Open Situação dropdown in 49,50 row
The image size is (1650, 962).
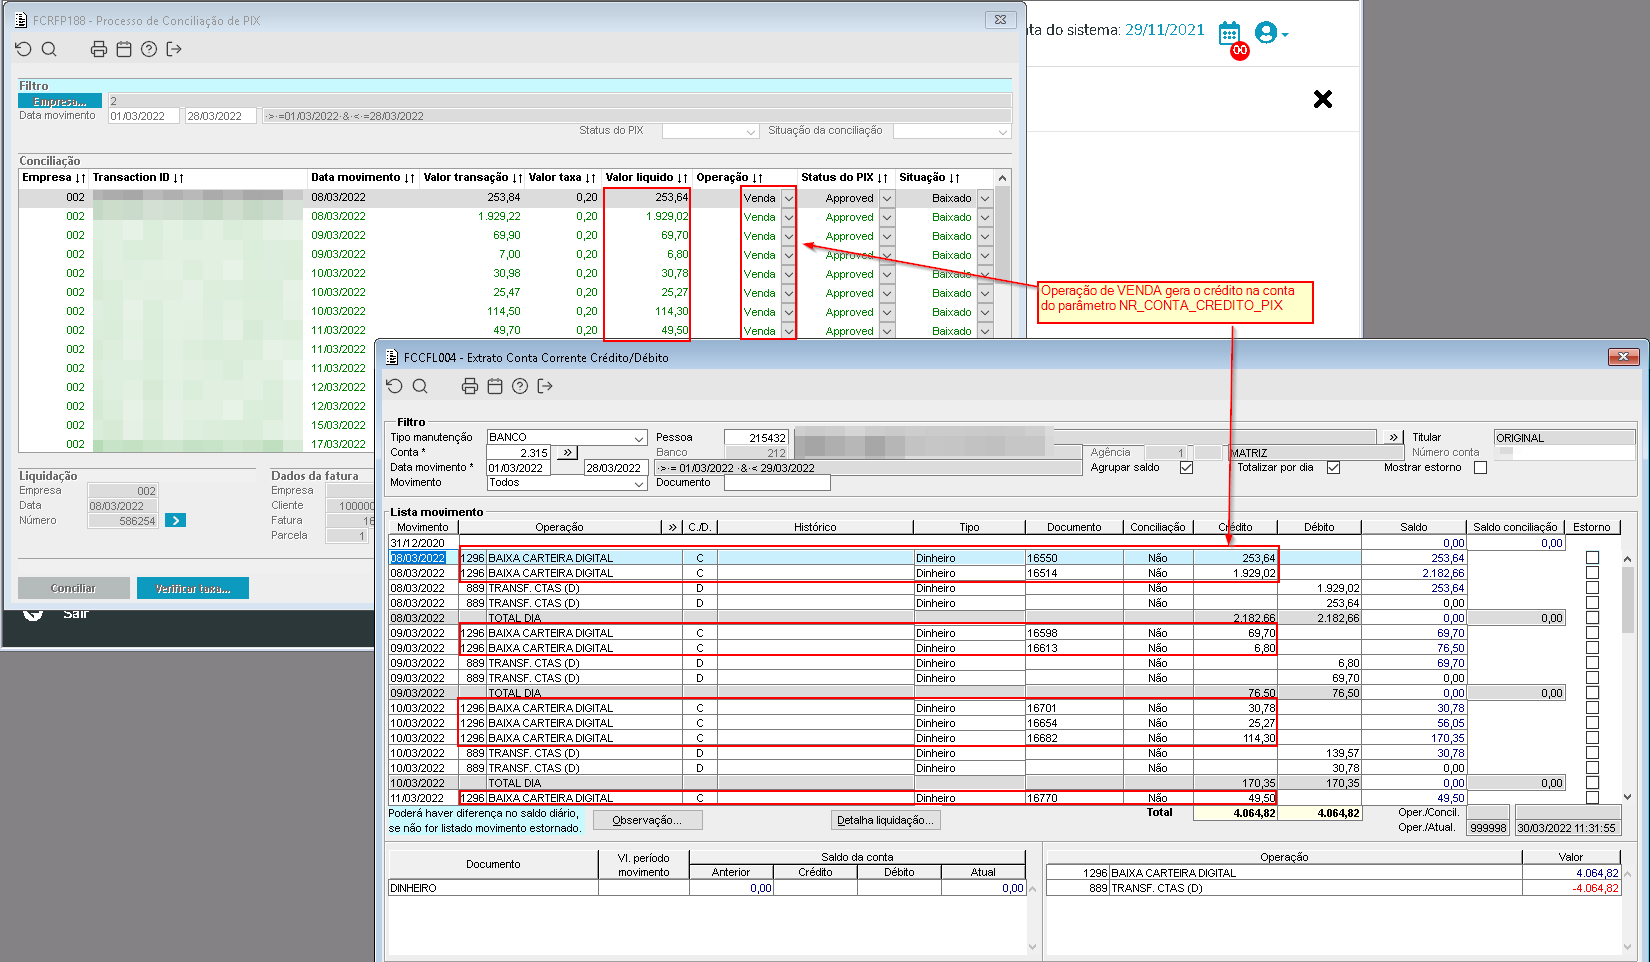click(x=984, y=331)
